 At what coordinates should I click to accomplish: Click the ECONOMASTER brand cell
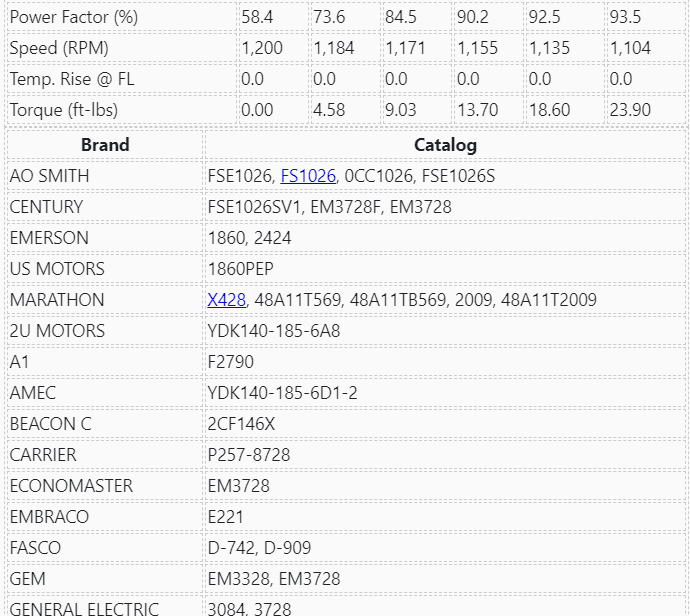(71, 486)
